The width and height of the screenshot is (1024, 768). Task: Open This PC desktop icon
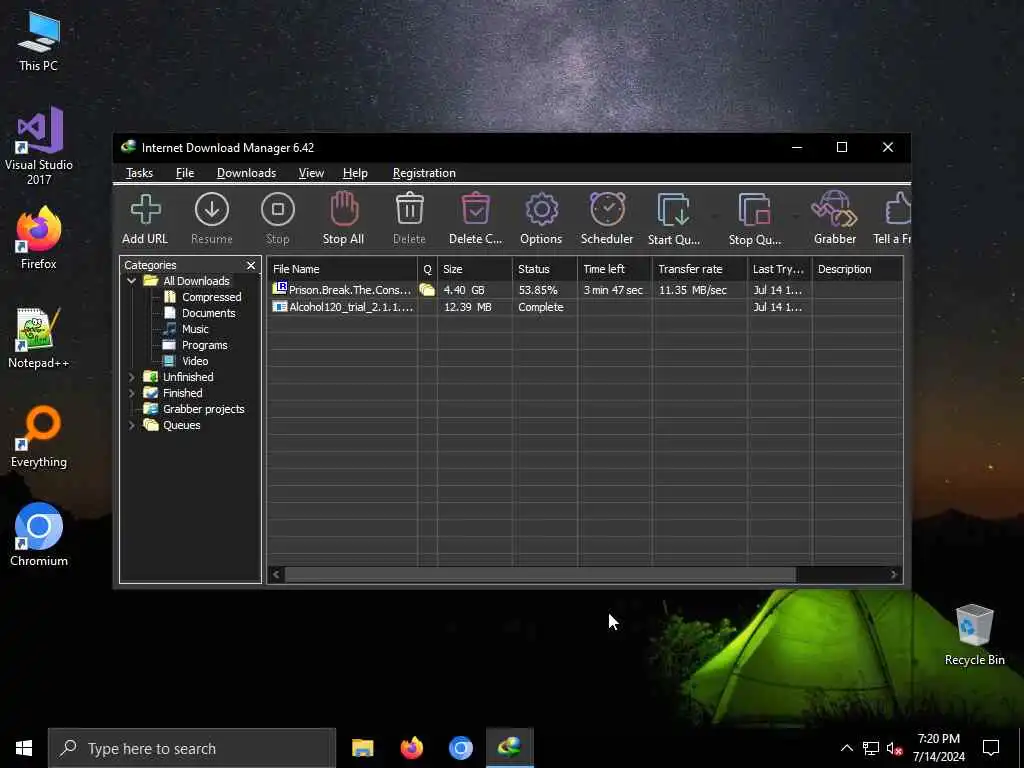[39, 40]
